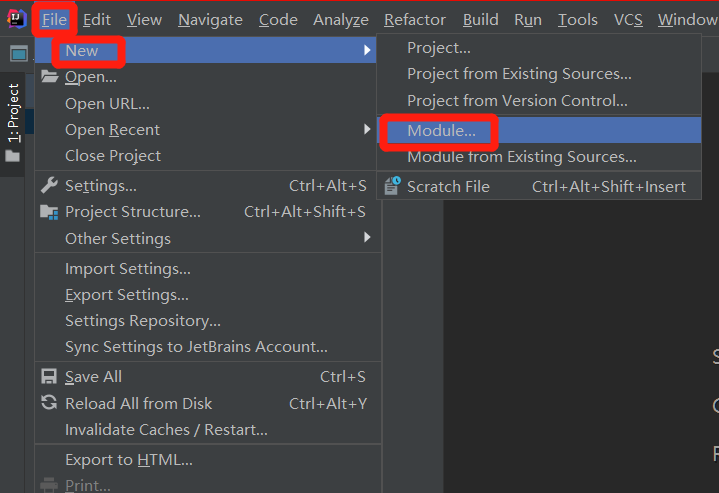Click the printer icon beside Print
The width and height of the screenshot is (719, 493).
click(x=49, y=485)
